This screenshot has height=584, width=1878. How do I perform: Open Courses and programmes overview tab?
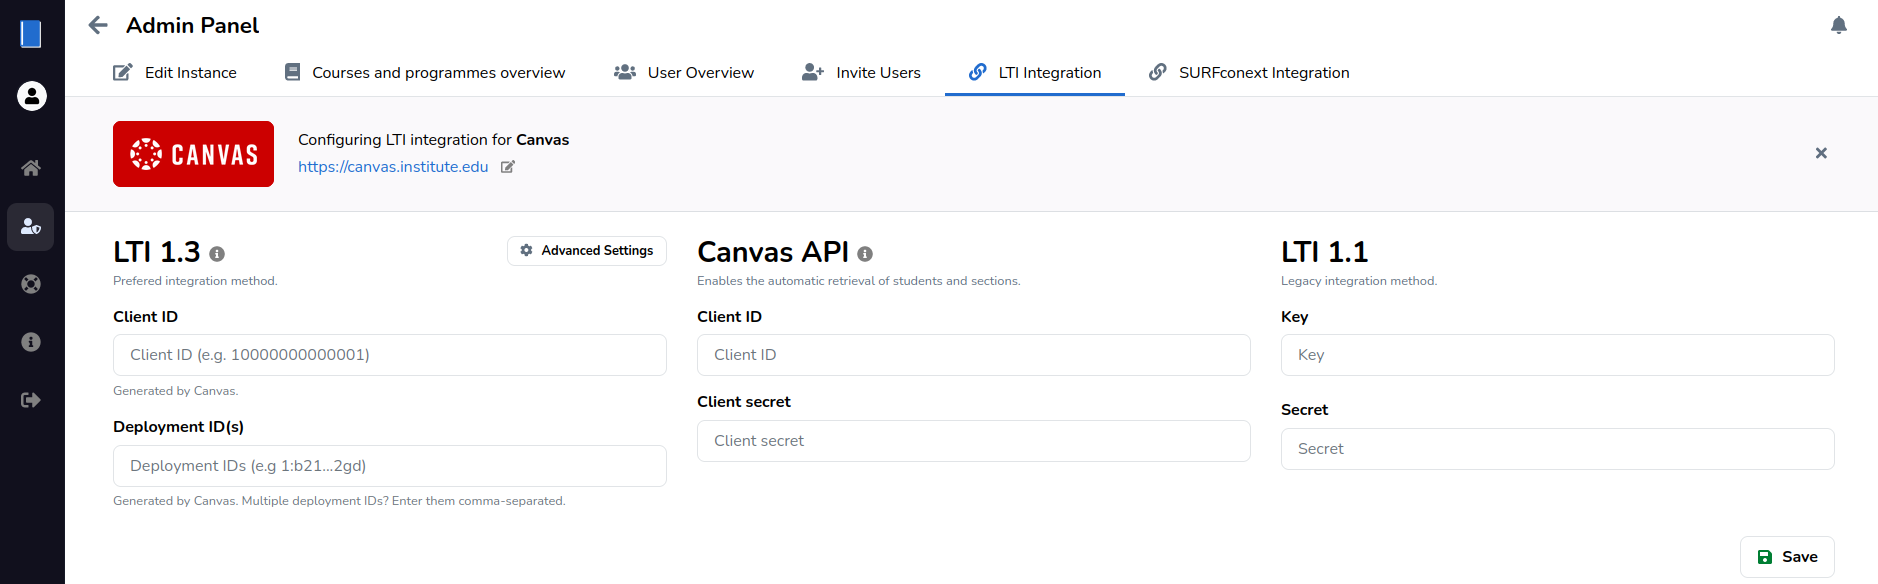[424, 73]
